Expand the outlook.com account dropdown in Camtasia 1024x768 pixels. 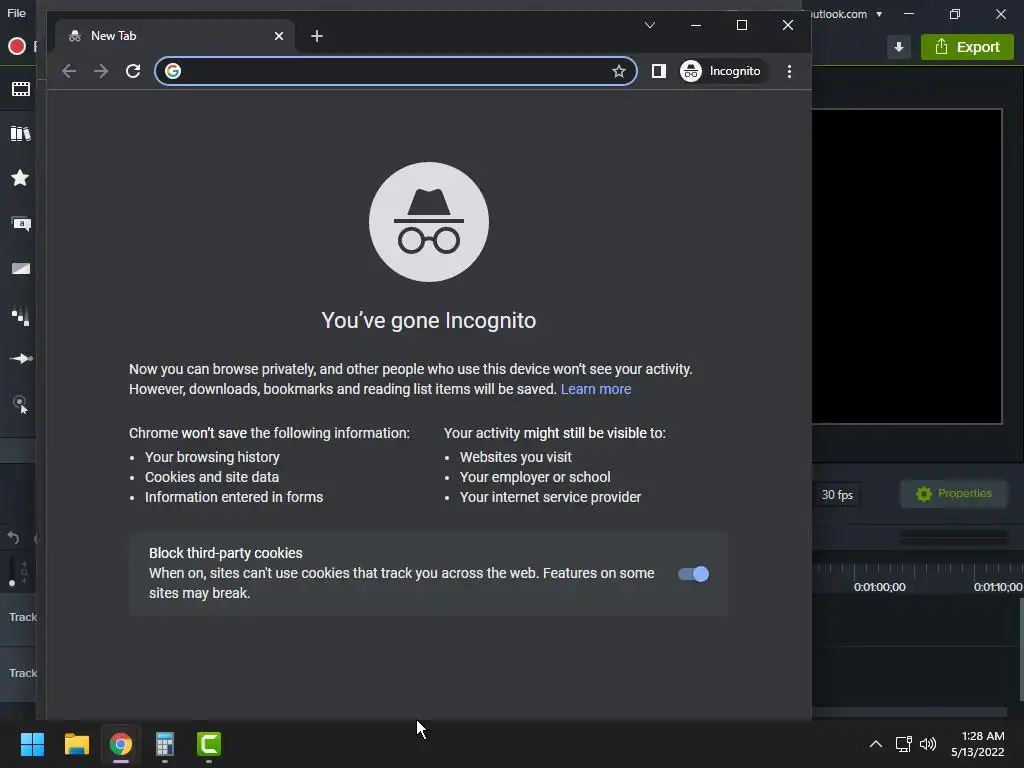[879, 14]
